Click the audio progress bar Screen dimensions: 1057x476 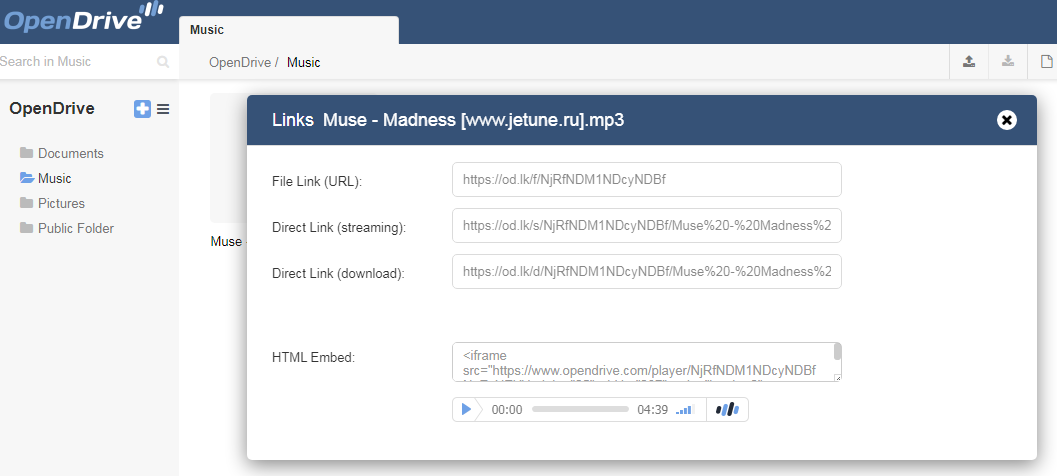(580, 409)
